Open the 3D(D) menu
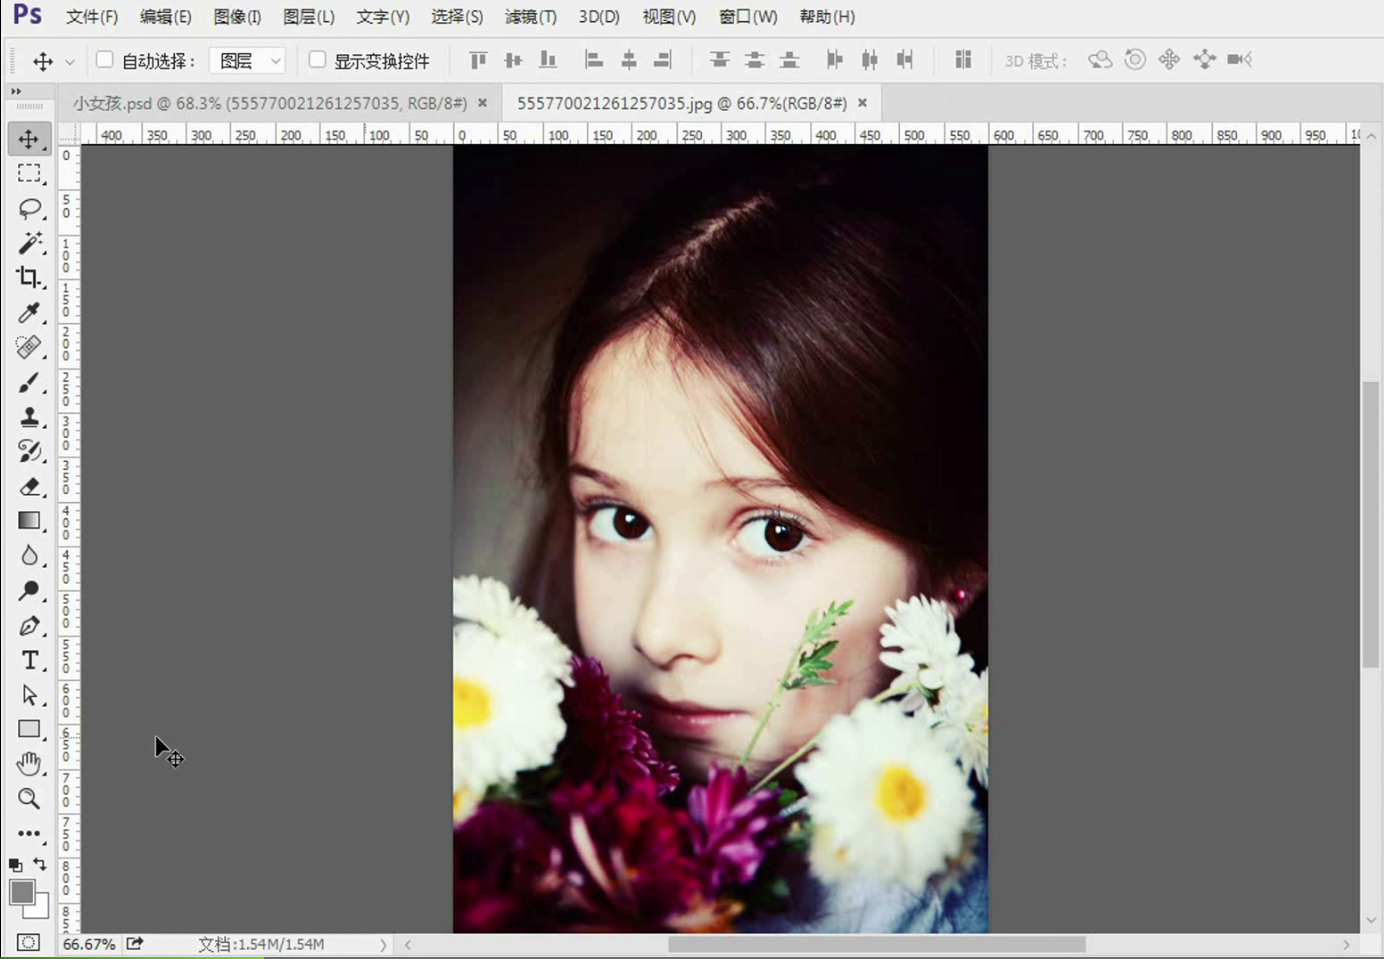The height and width of the screenshot is (959, 1384). (599, 17)
